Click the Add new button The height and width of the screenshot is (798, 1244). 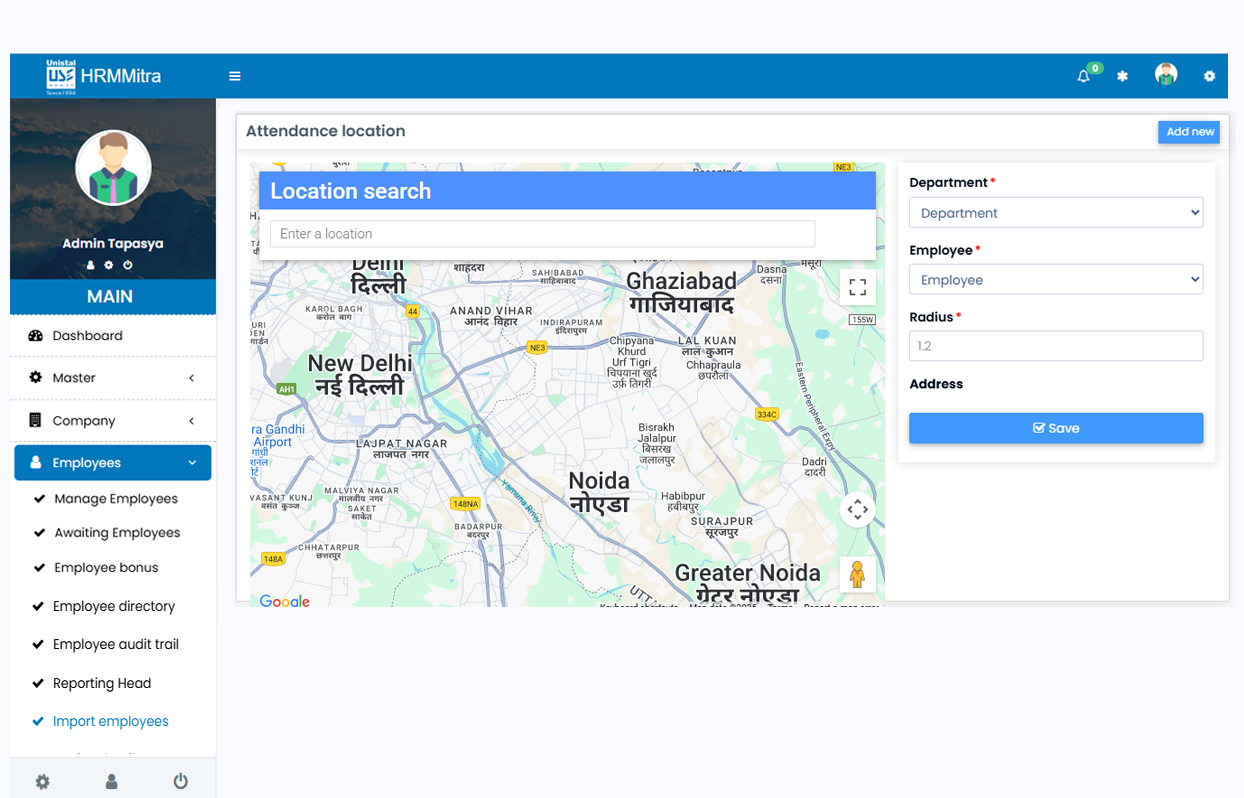1189,132
